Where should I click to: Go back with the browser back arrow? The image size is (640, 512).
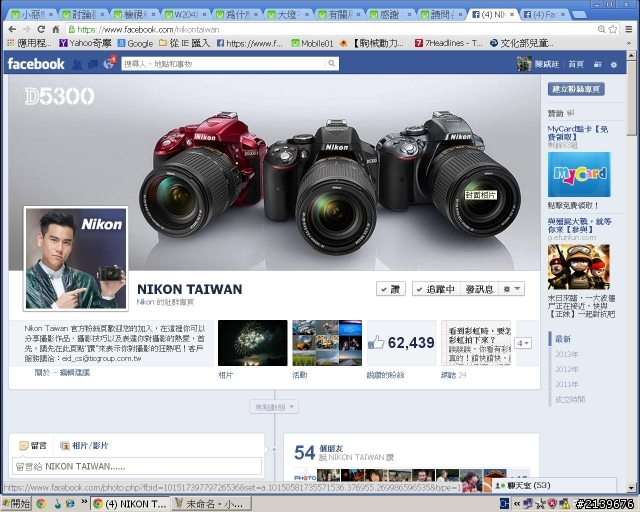click(x=12, y=29)
